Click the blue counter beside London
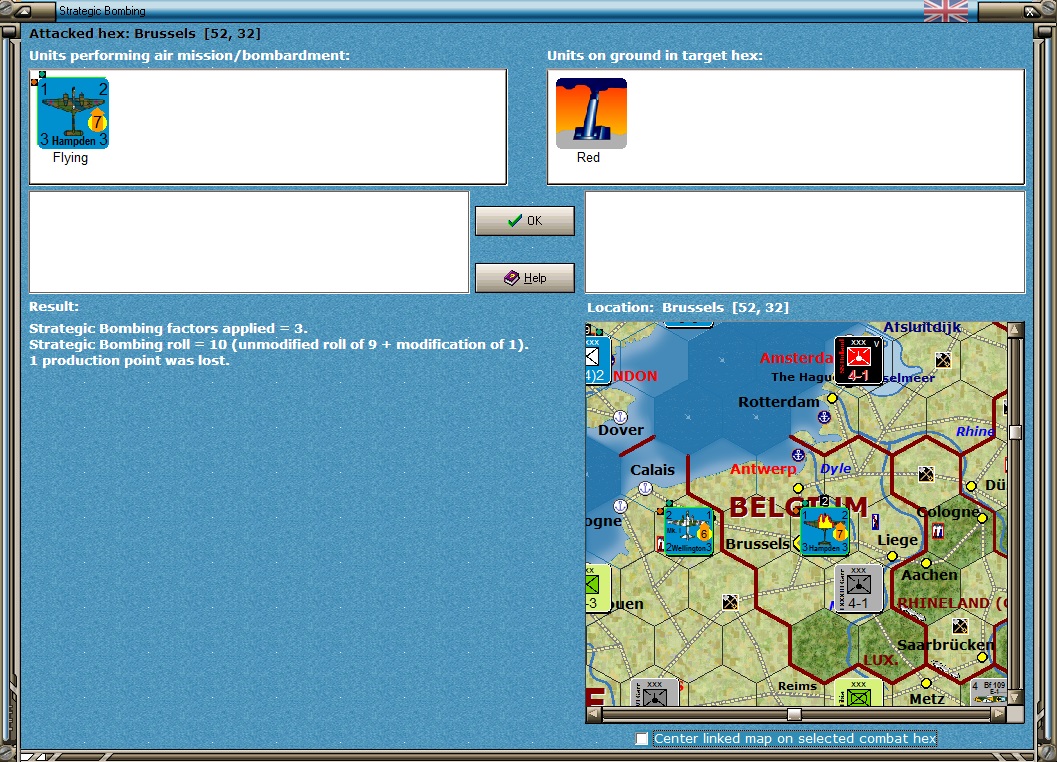Viewport: 1057px width, 762px height. [x=598, y=360]
